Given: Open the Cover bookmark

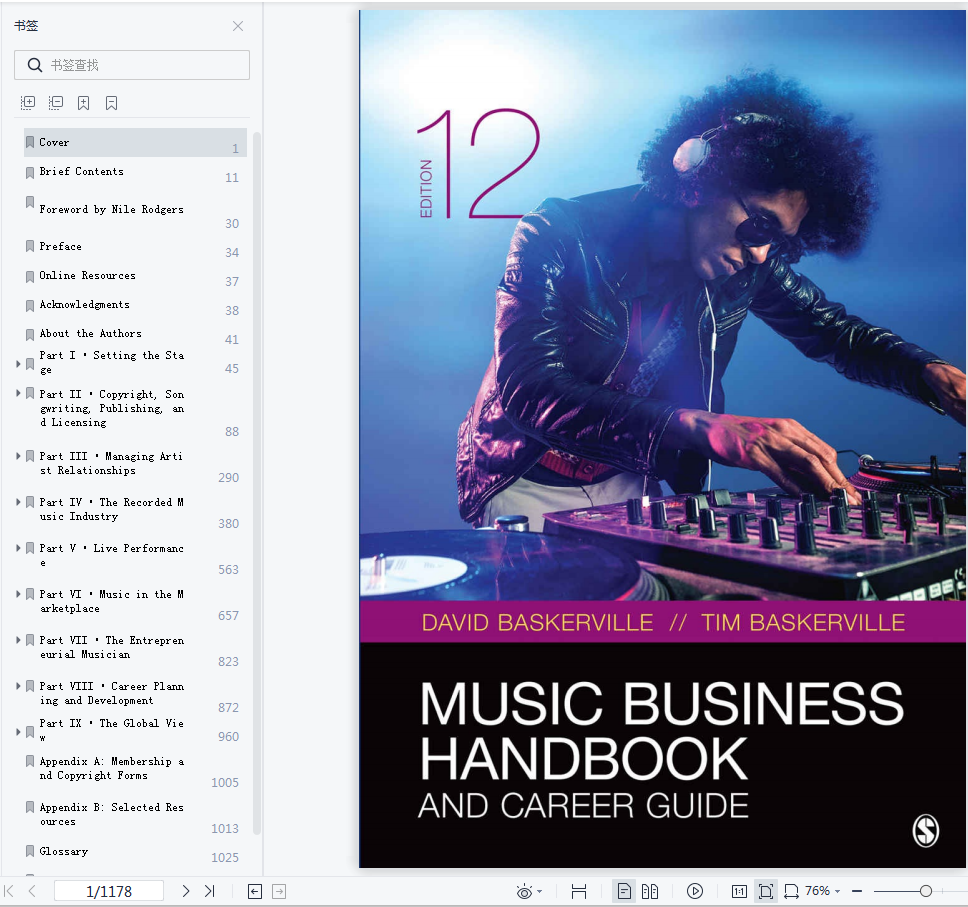Looking at the screenshot, I should (135, 143).
